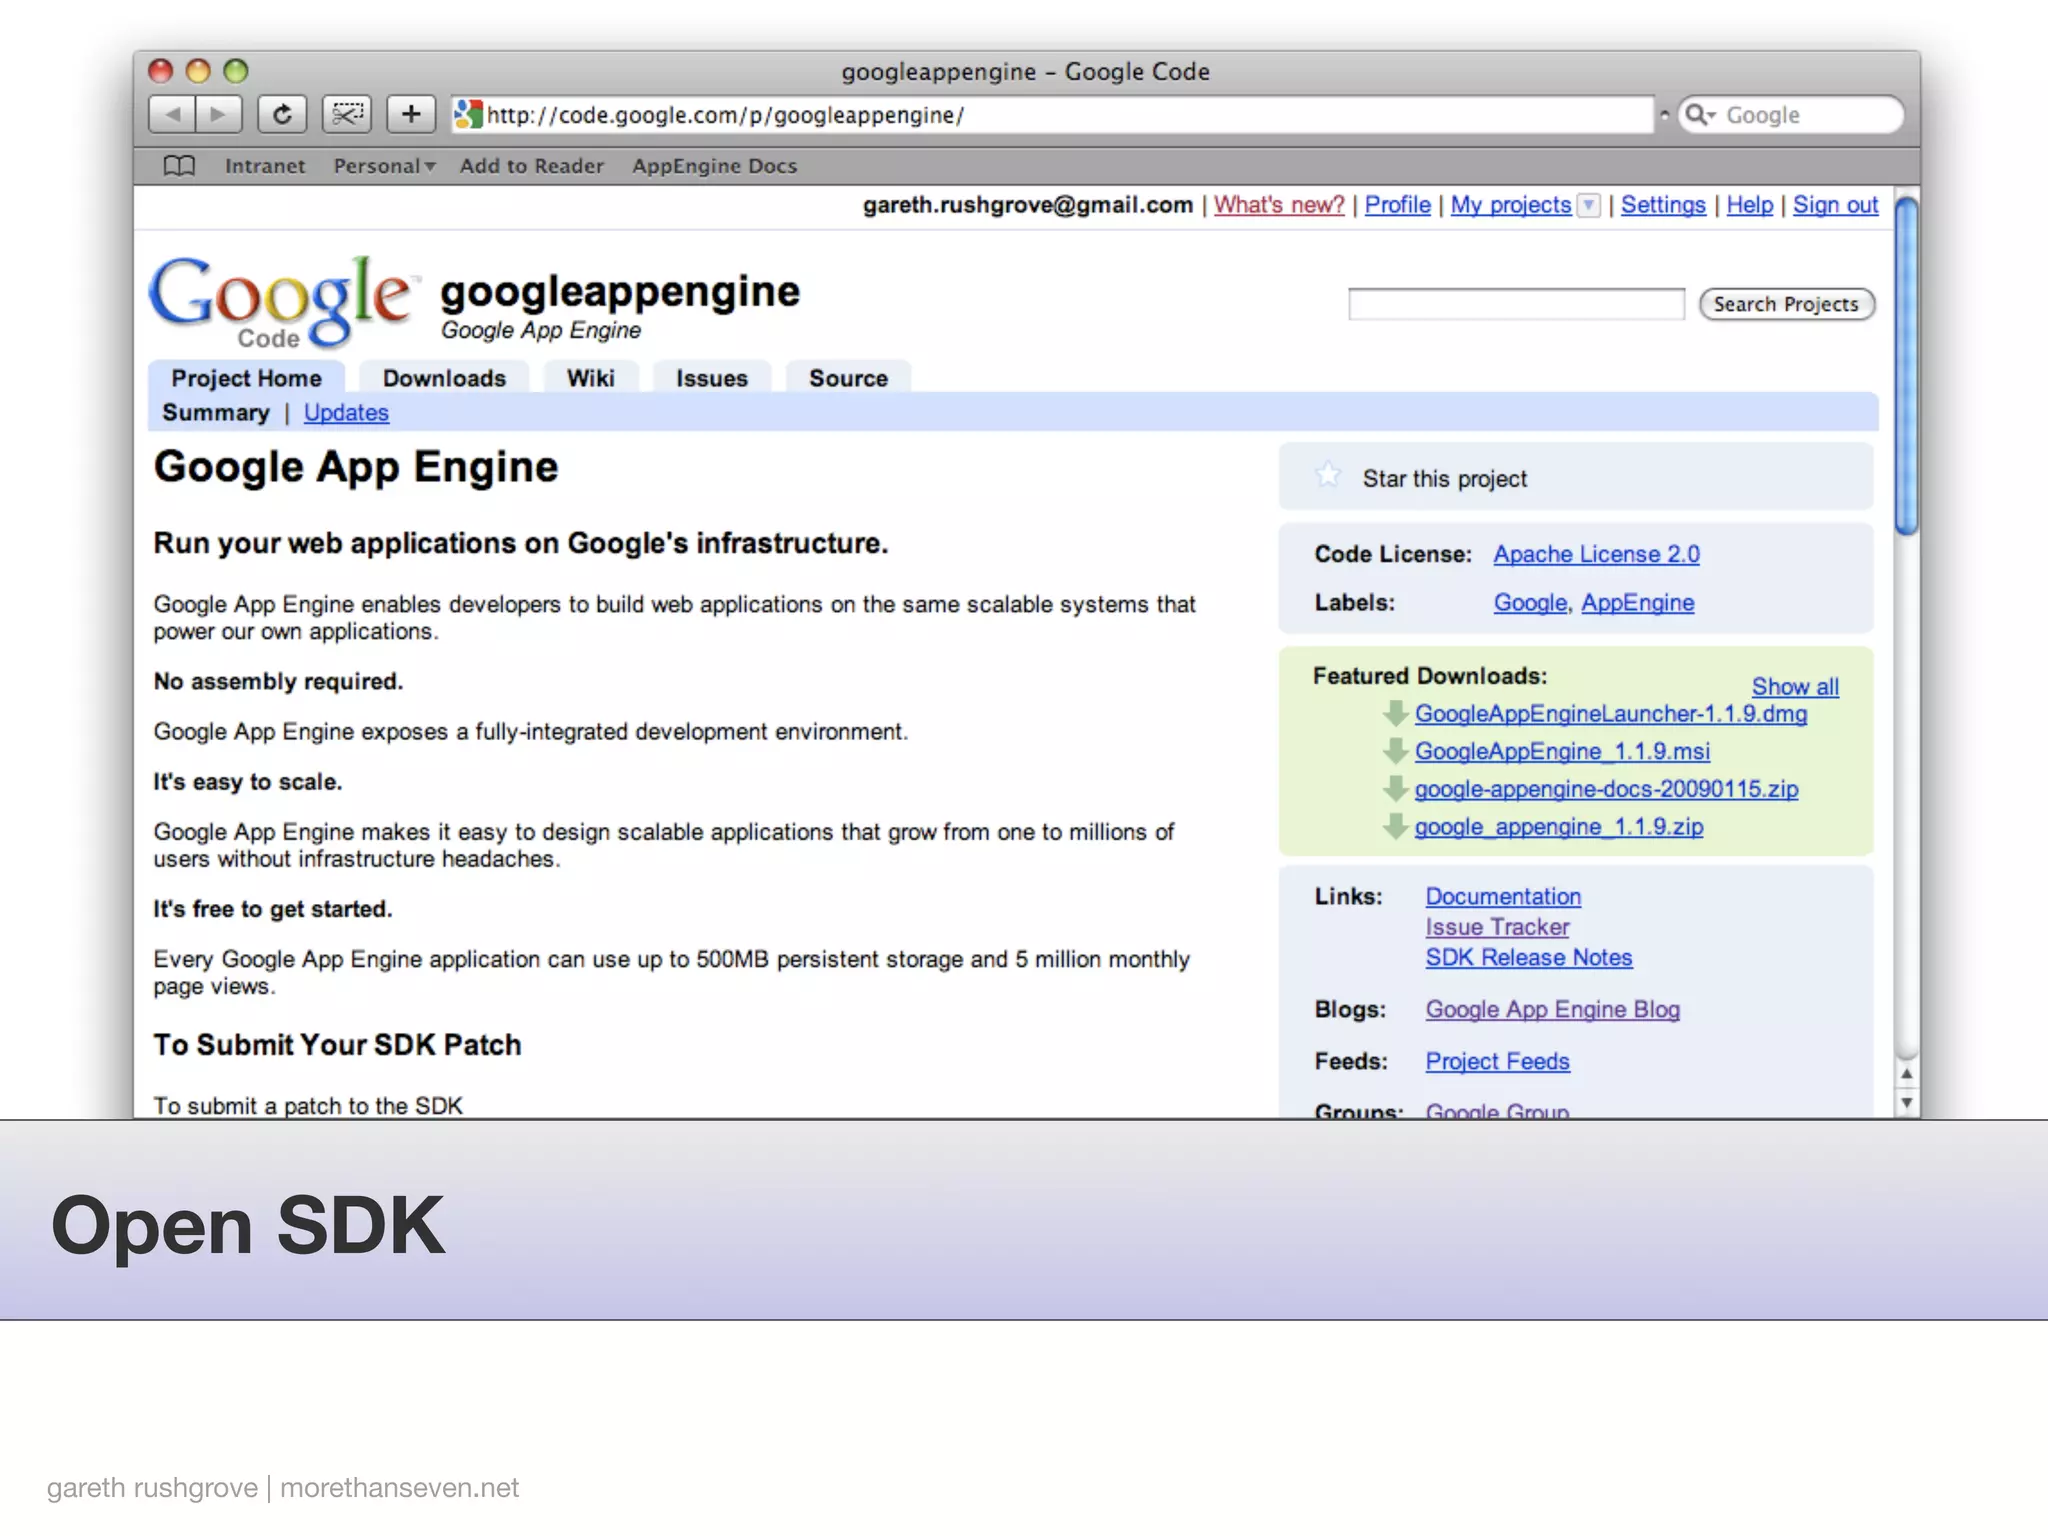Click the URL address bar
Viewport: 2048px width, 1536px height.
(x=1052, y=115)
